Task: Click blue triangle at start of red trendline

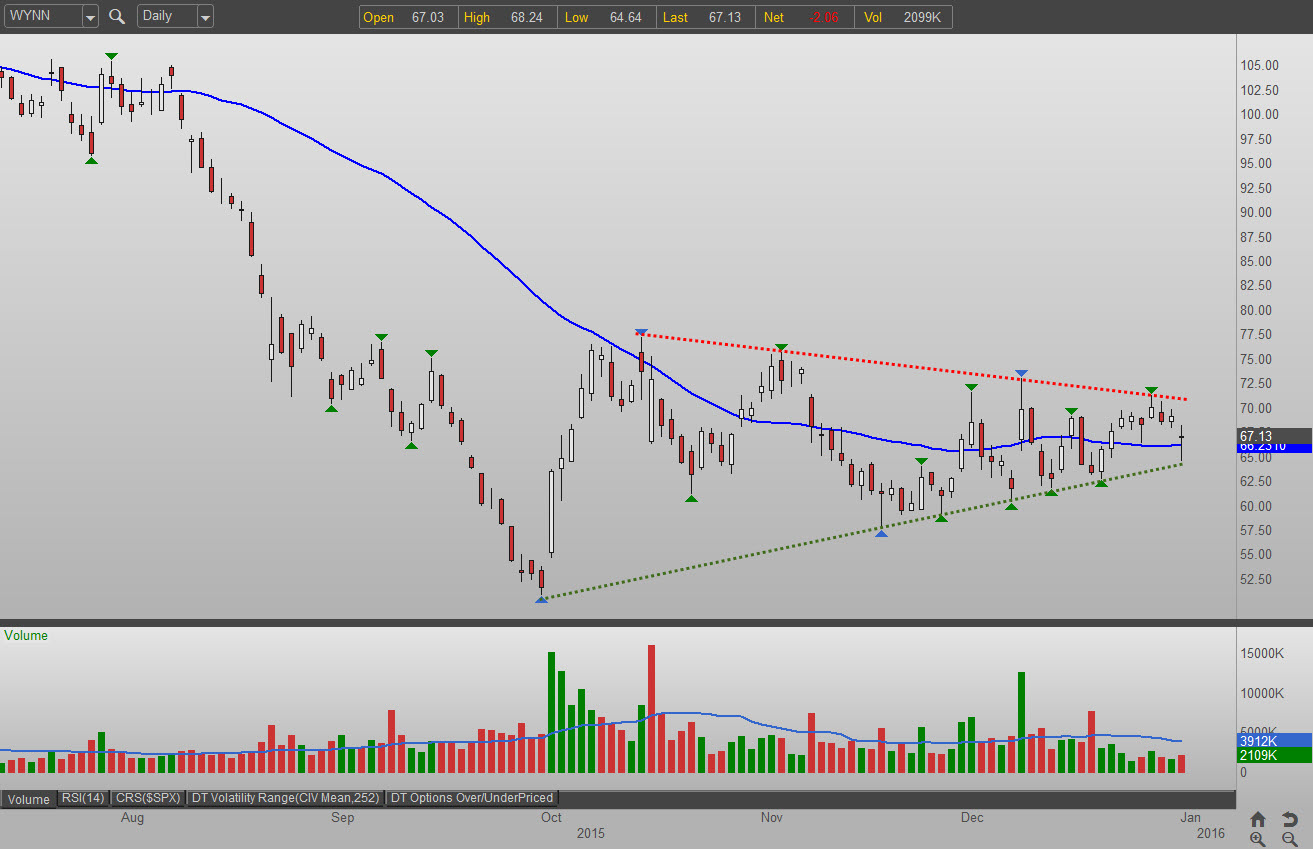Action: pos(641,333)
